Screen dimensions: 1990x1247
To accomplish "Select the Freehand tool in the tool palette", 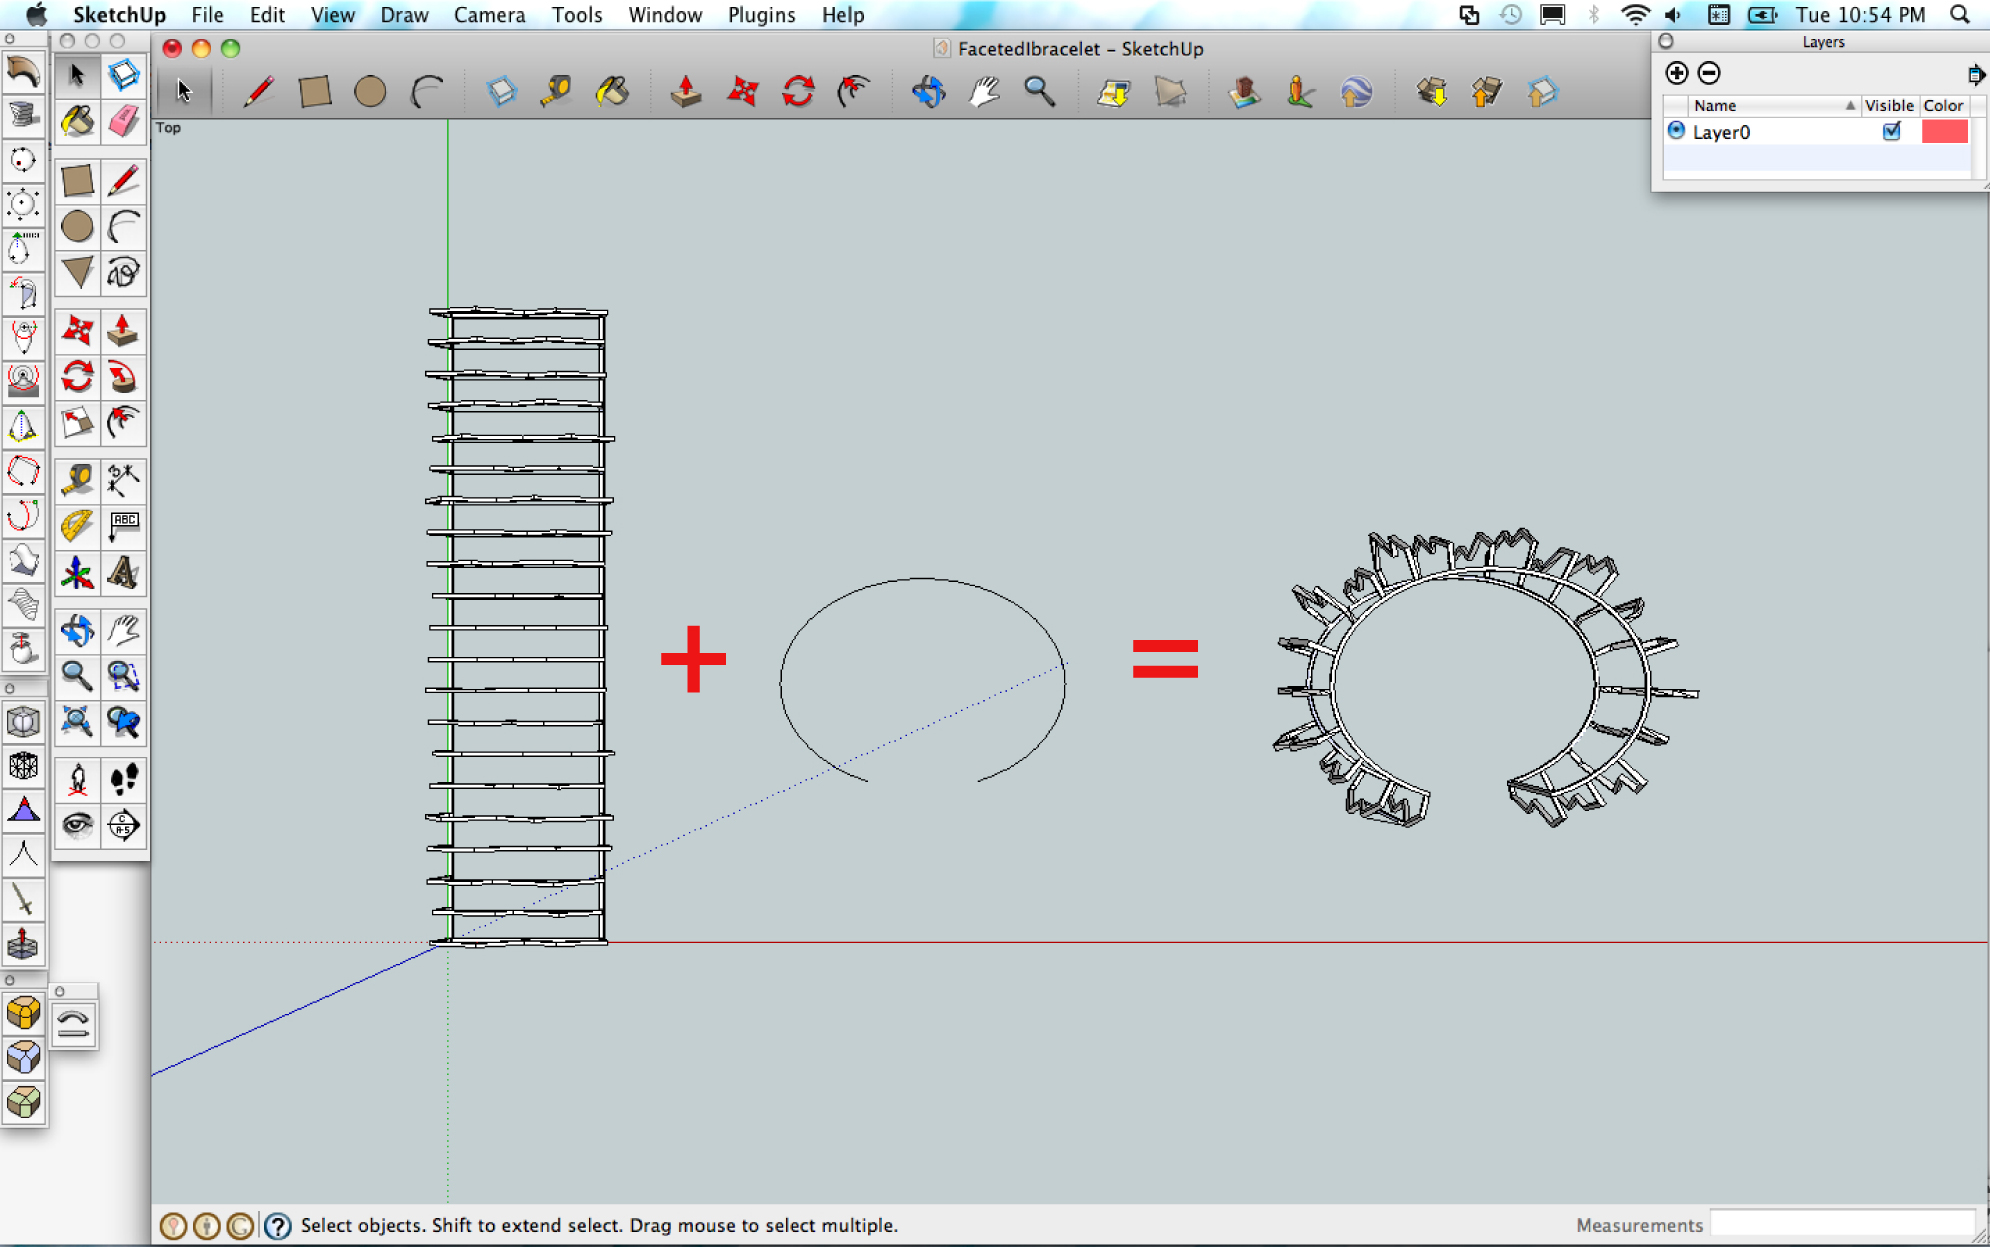I will (123, 272).
